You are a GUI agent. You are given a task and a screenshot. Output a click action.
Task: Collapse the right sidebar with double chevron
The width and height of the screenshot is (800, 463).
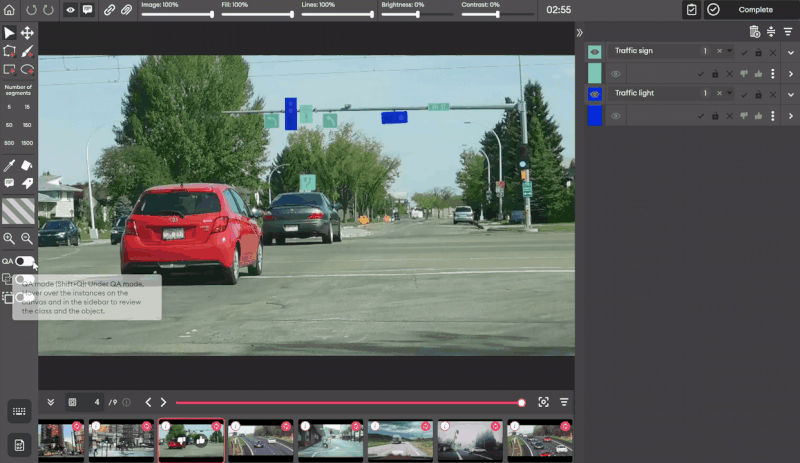click(x=580, y=33)
